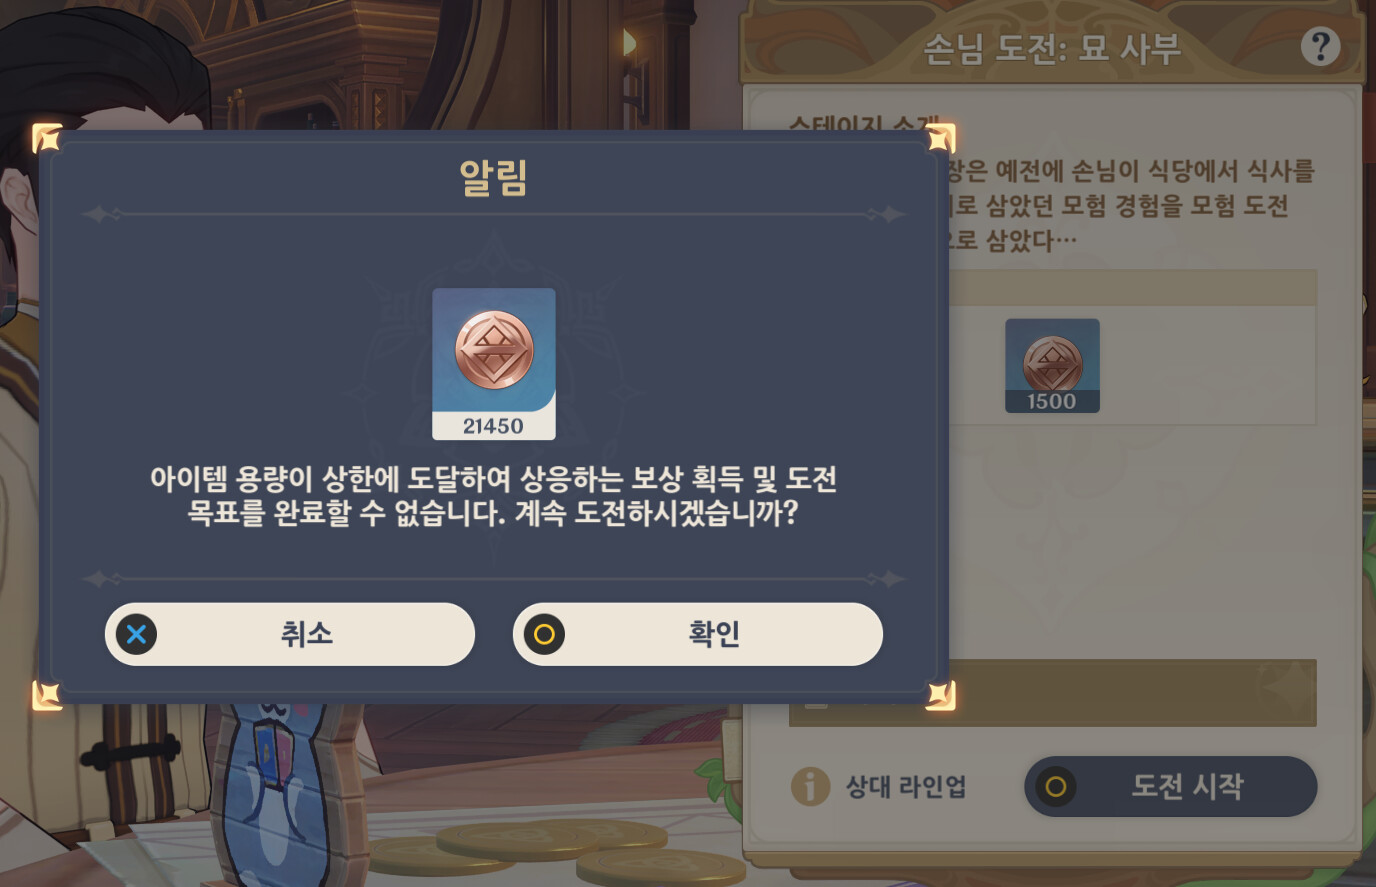Screen dimensions: 1376x887
Task: Click the blue X icon on cancel button
Action: pyautogui.click(x=136, y=634)
